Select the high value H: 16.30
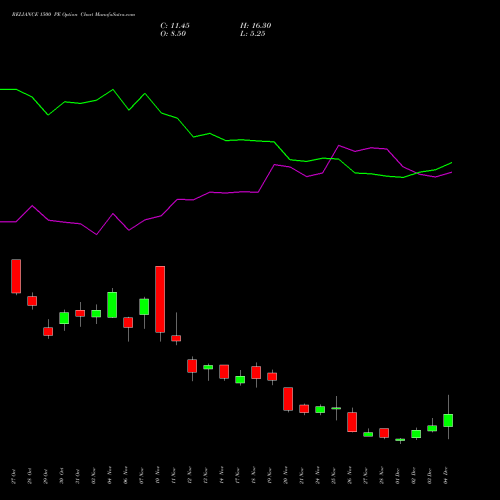This screenshot has width=500, height=500. [x=255, y=26]
